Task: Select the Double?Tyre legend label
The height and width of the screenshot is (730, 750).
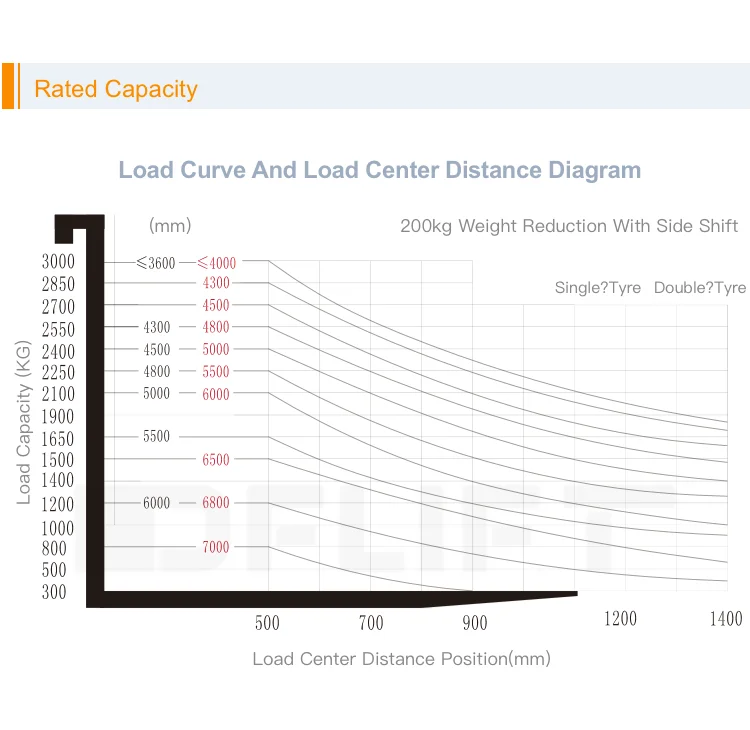Action: pyautogui.click(x=699, y=288)
